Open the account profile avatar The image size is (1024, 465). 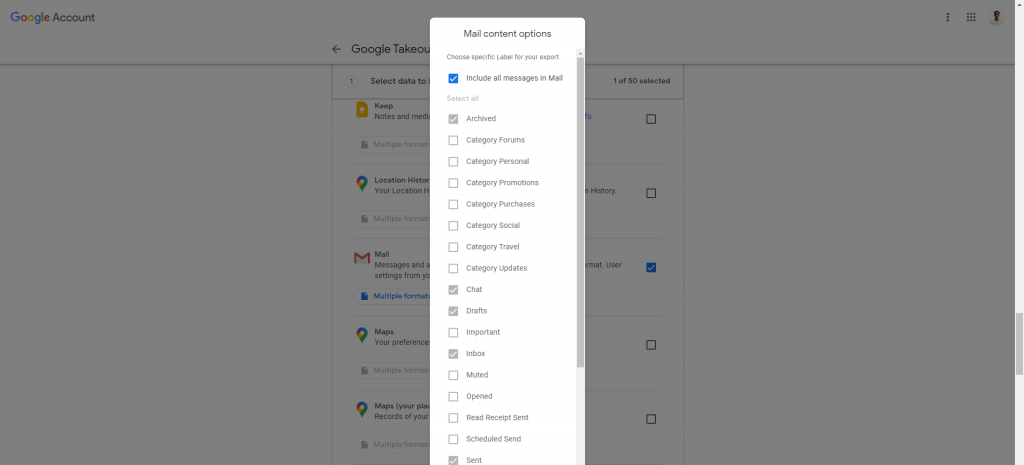click(x=997, y=17)
